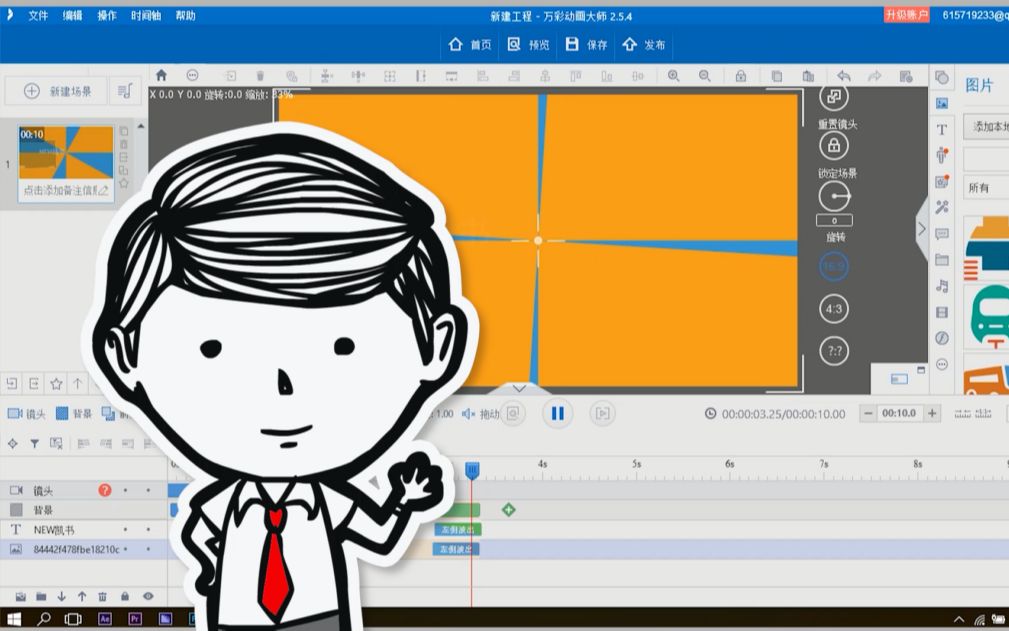Click the delete trash icon in the canvas toolbar
This screenshot has width=1009, height=631.
tap(260, 76)
